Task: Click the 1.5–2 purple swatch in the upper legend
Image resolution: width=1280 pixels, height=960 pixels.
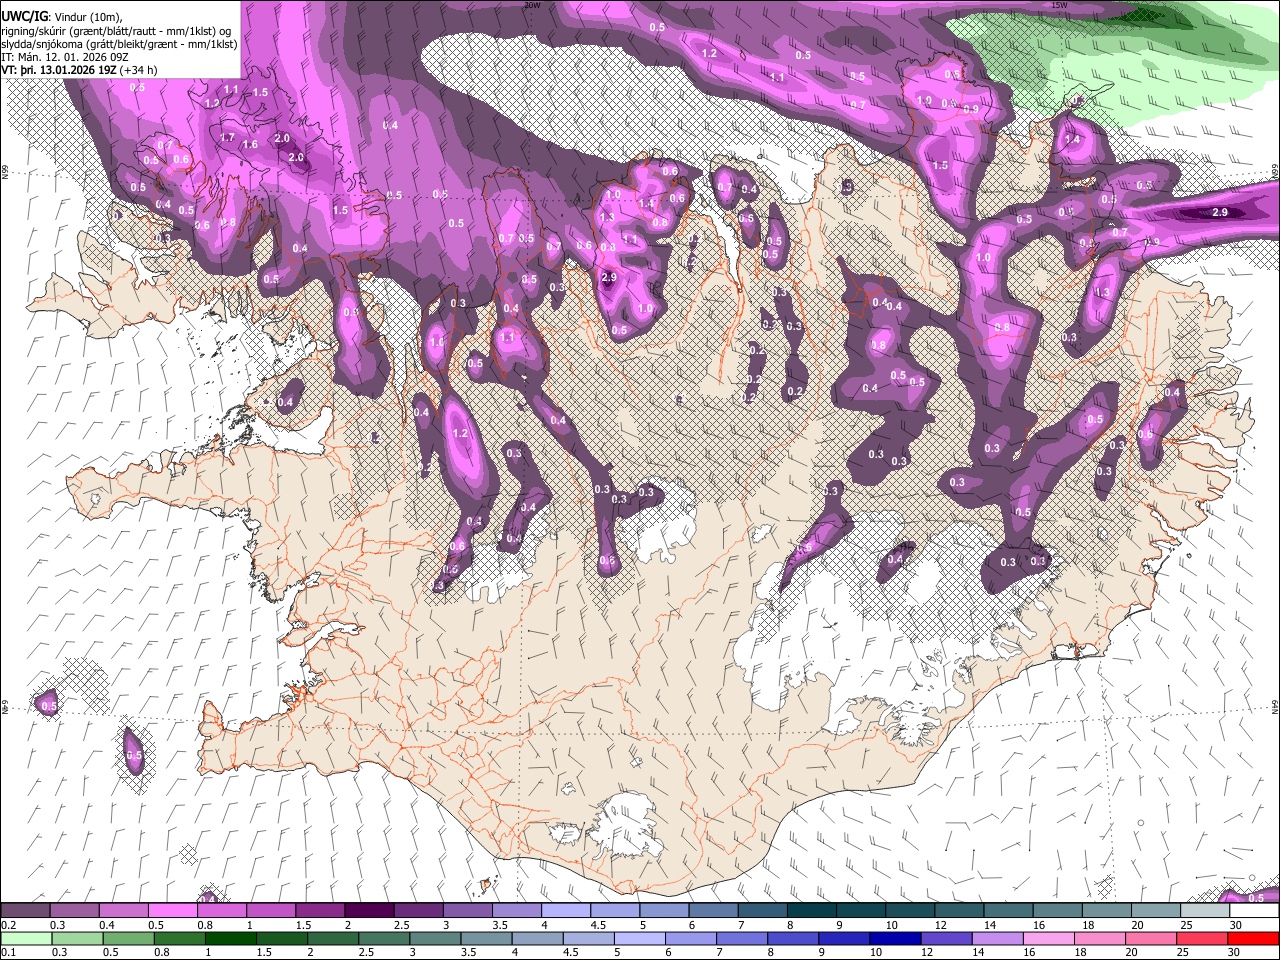Action: tap(320, 911)
